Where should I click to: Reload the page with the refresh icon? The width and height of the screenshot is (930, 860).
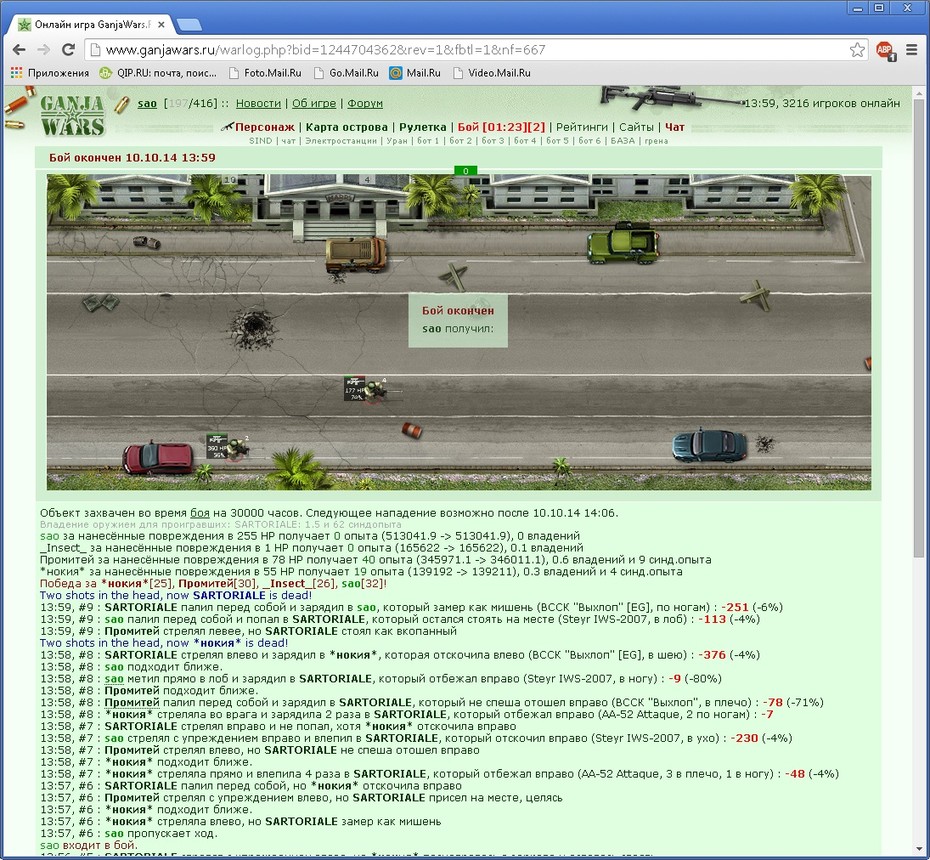(68, 50)
